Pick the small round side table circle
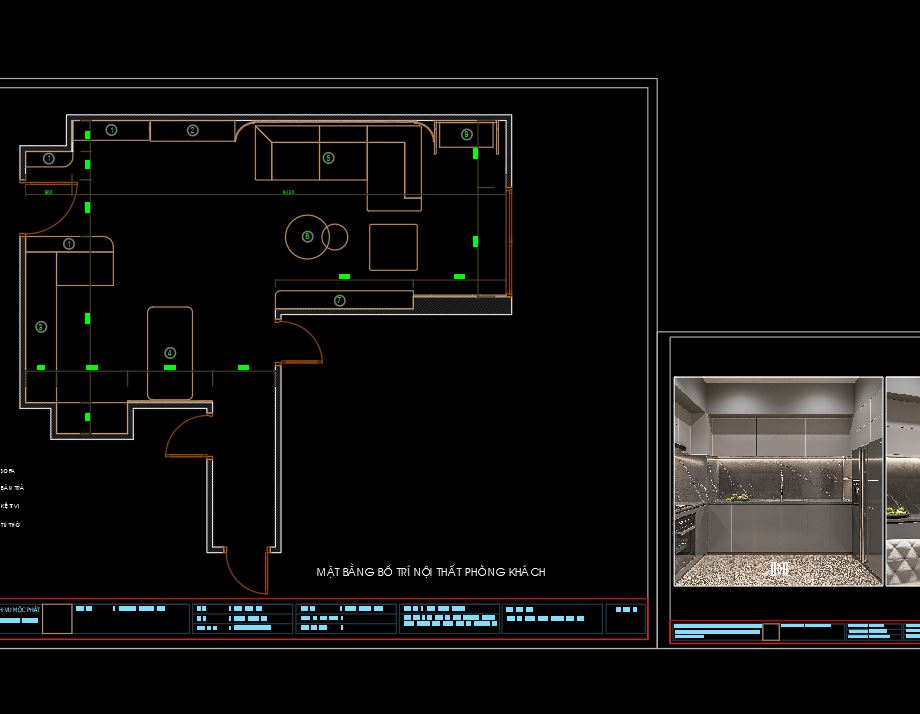The width and height of the screenshot is (920, 714). (x=335, y=237)
